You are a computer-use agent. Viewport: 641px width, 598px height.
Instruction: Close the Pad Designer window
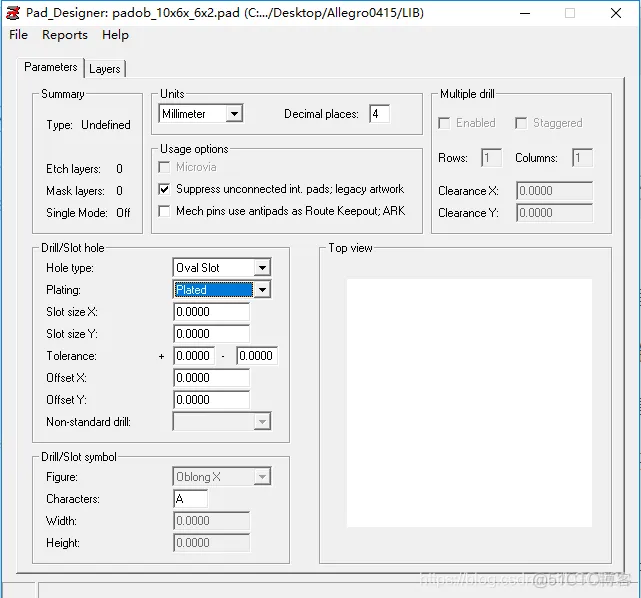[616, 13]
